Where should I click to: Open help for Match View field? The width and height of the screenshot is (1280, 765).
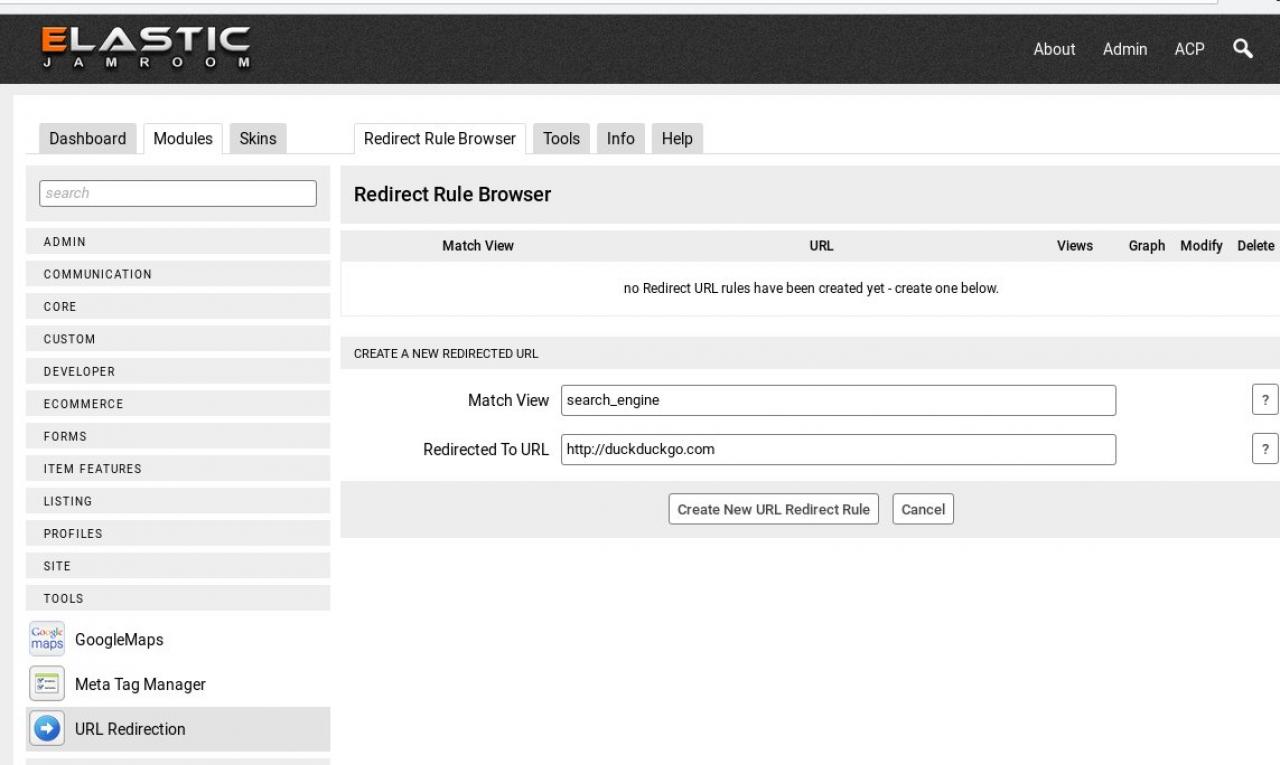tap(1265, 400)
